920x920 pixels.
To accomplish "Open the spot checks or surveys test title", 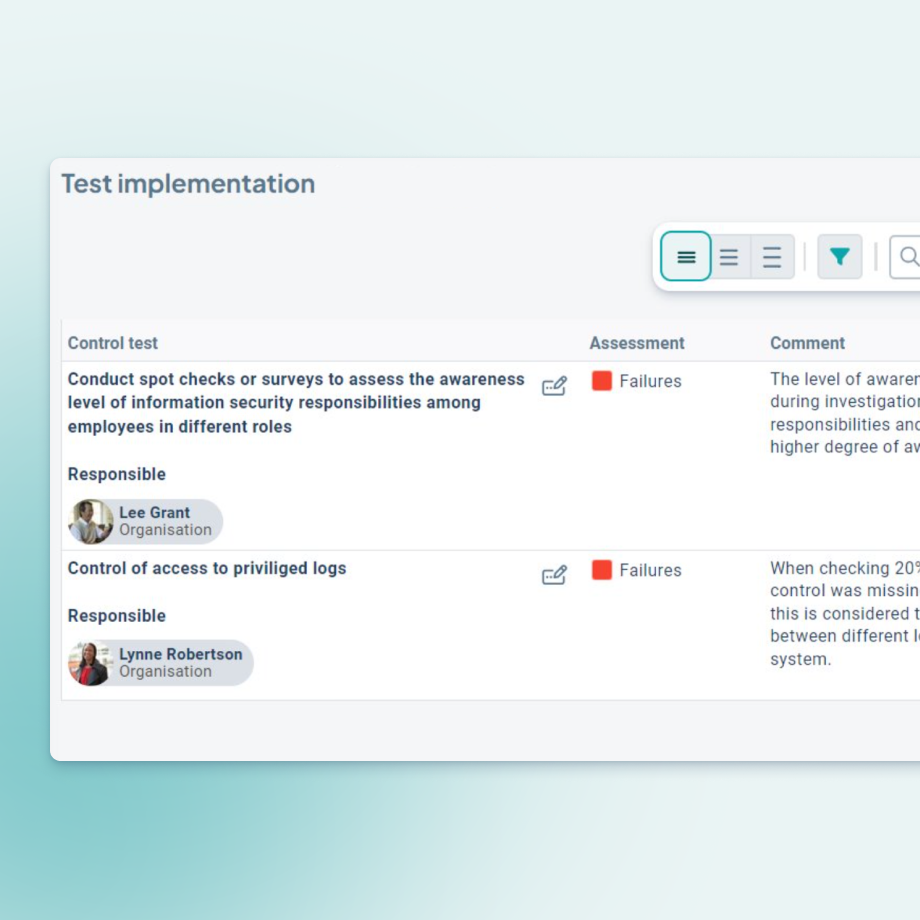I will [x=296, y=402].
